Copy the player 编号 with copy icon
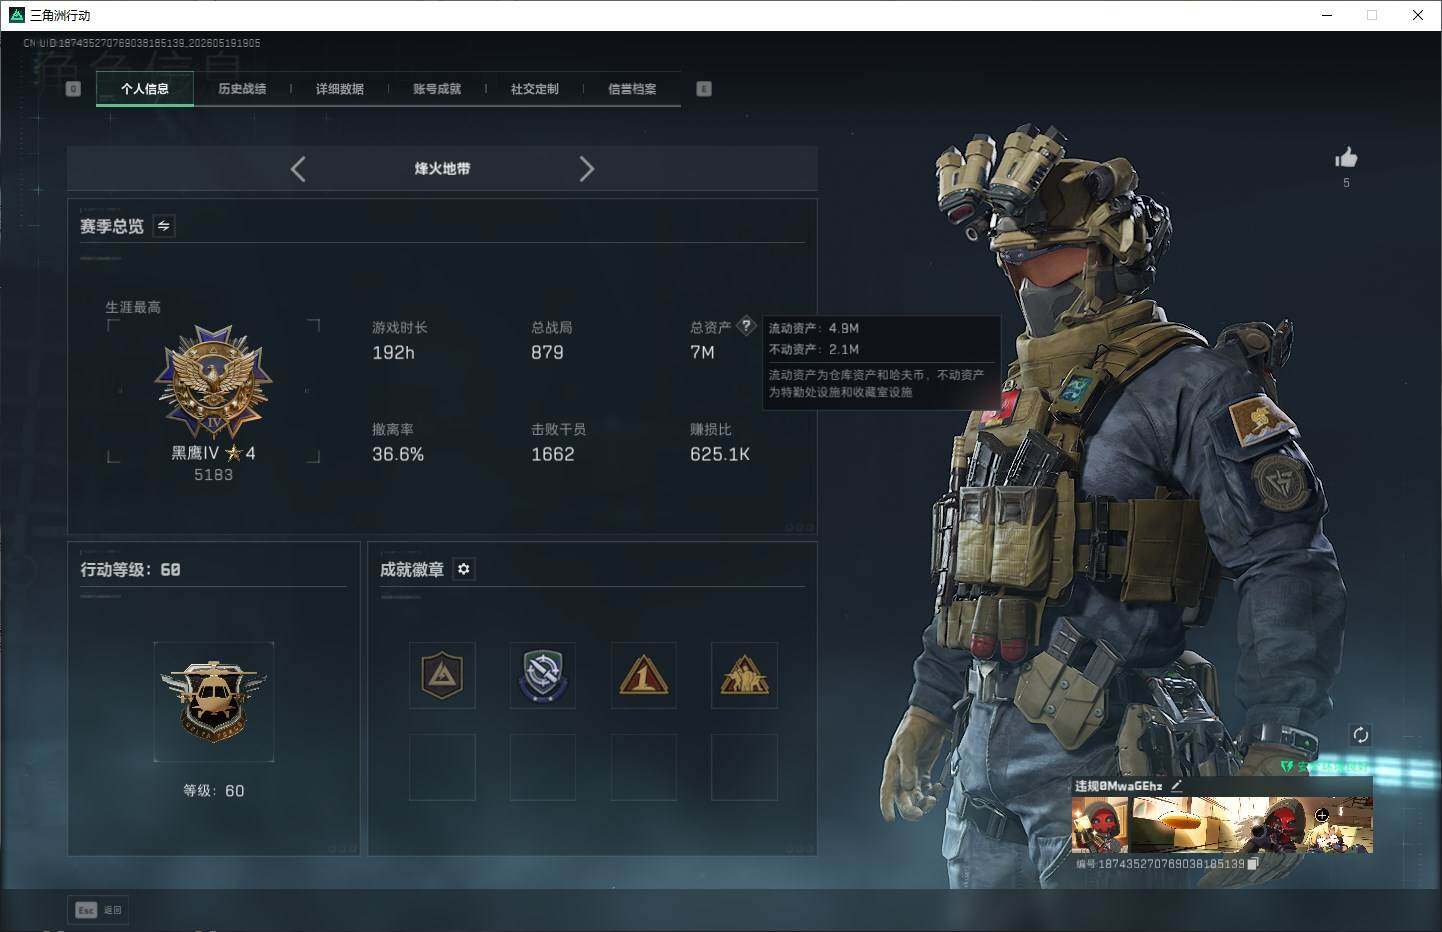This screenshot has height=932, width=1442. coord(1252,863)
